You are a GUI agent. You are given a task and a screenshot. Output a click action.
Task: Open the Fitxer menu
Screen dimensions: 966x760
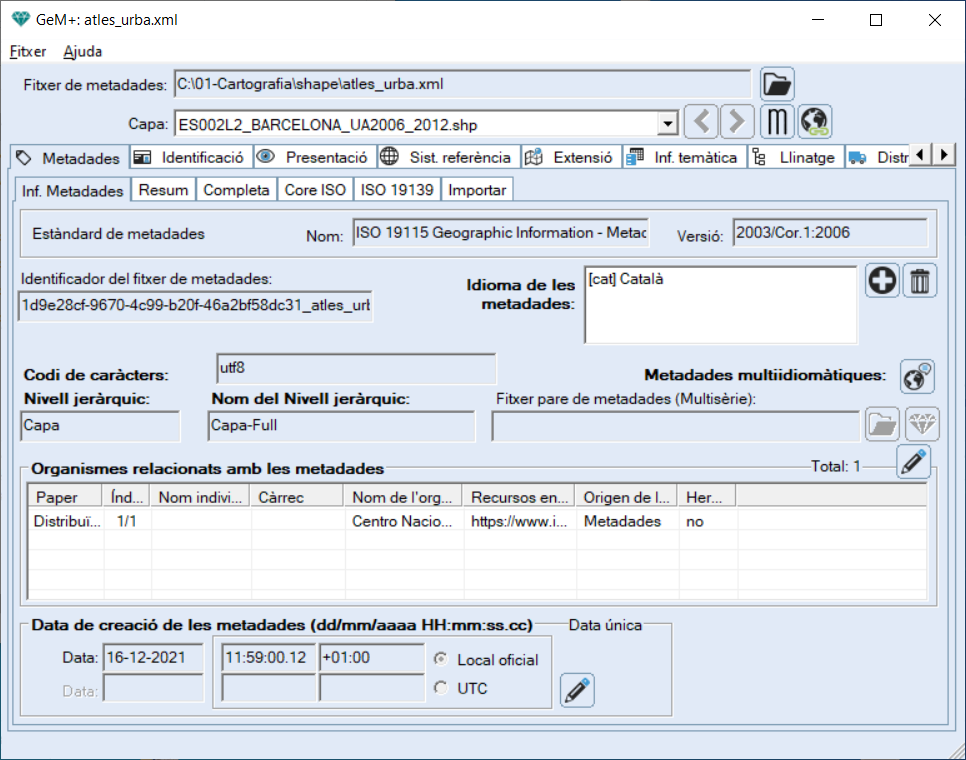(28, 52)
